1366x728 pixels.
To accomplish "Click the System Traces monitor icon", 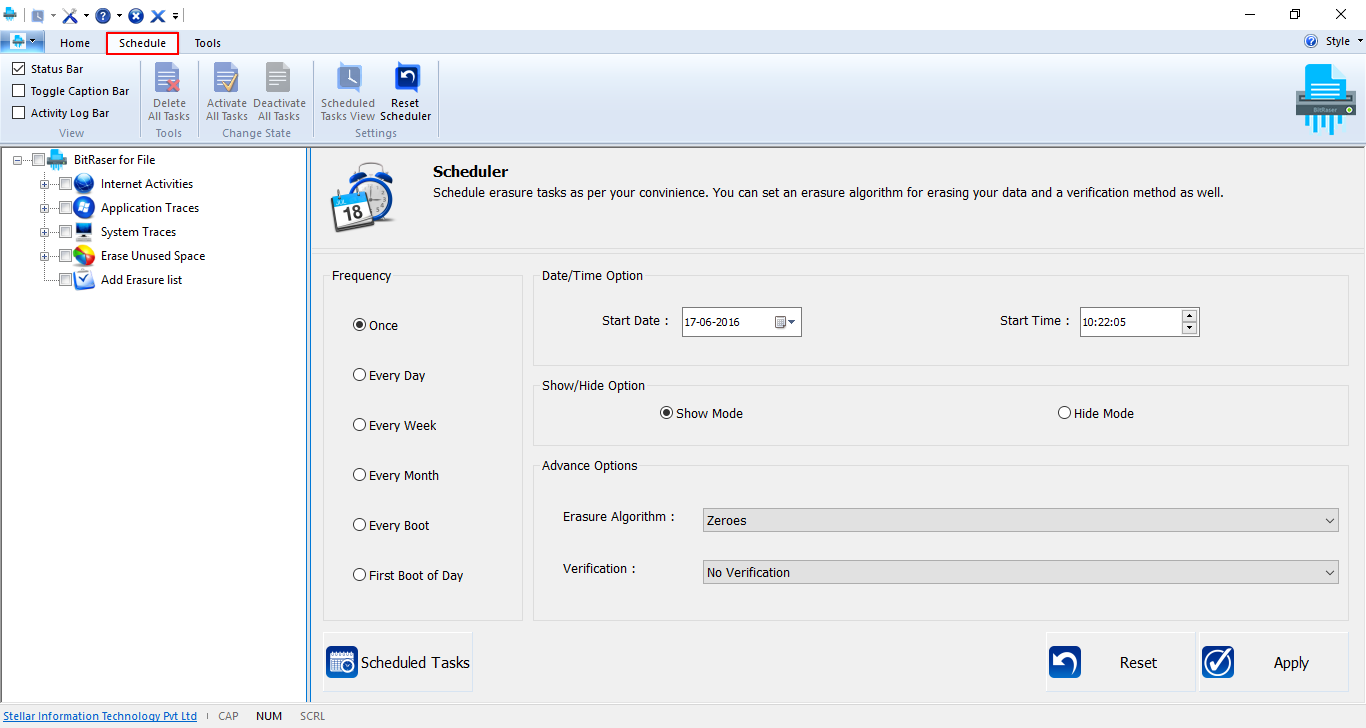I will click(84, 232).
